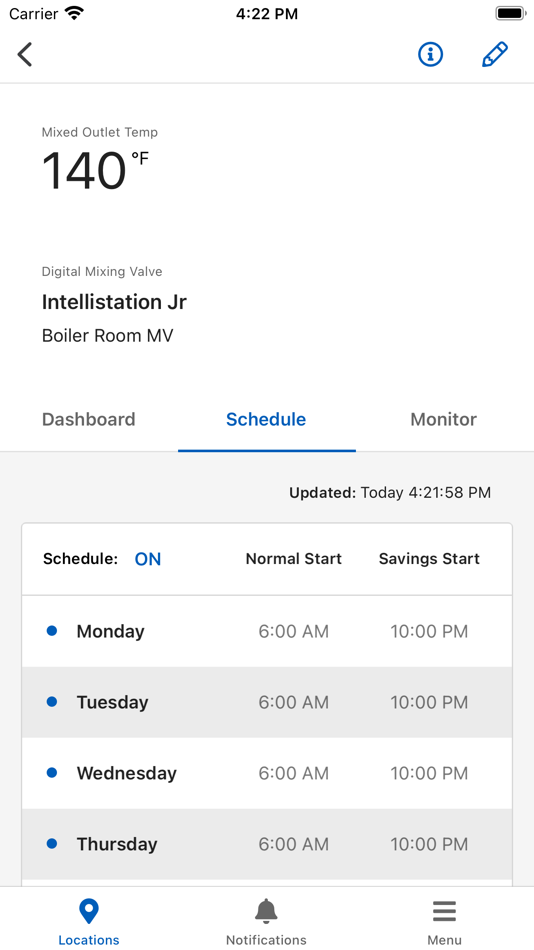Image resolution: width=534 pixels, height=950 pixels.
Task: Tap the pencil edit icon
Action: [495, 55]
